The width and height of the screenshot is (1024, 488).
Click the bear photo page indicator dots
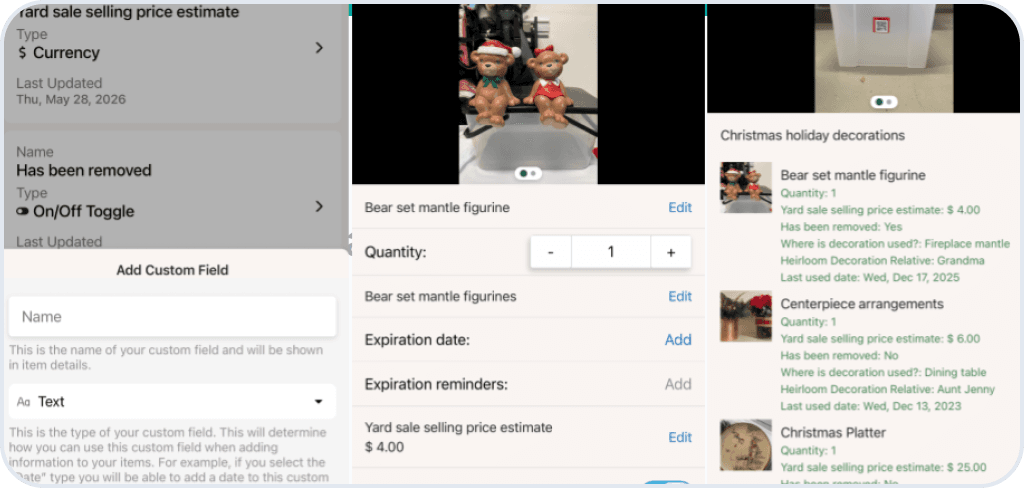coord(528,174)
